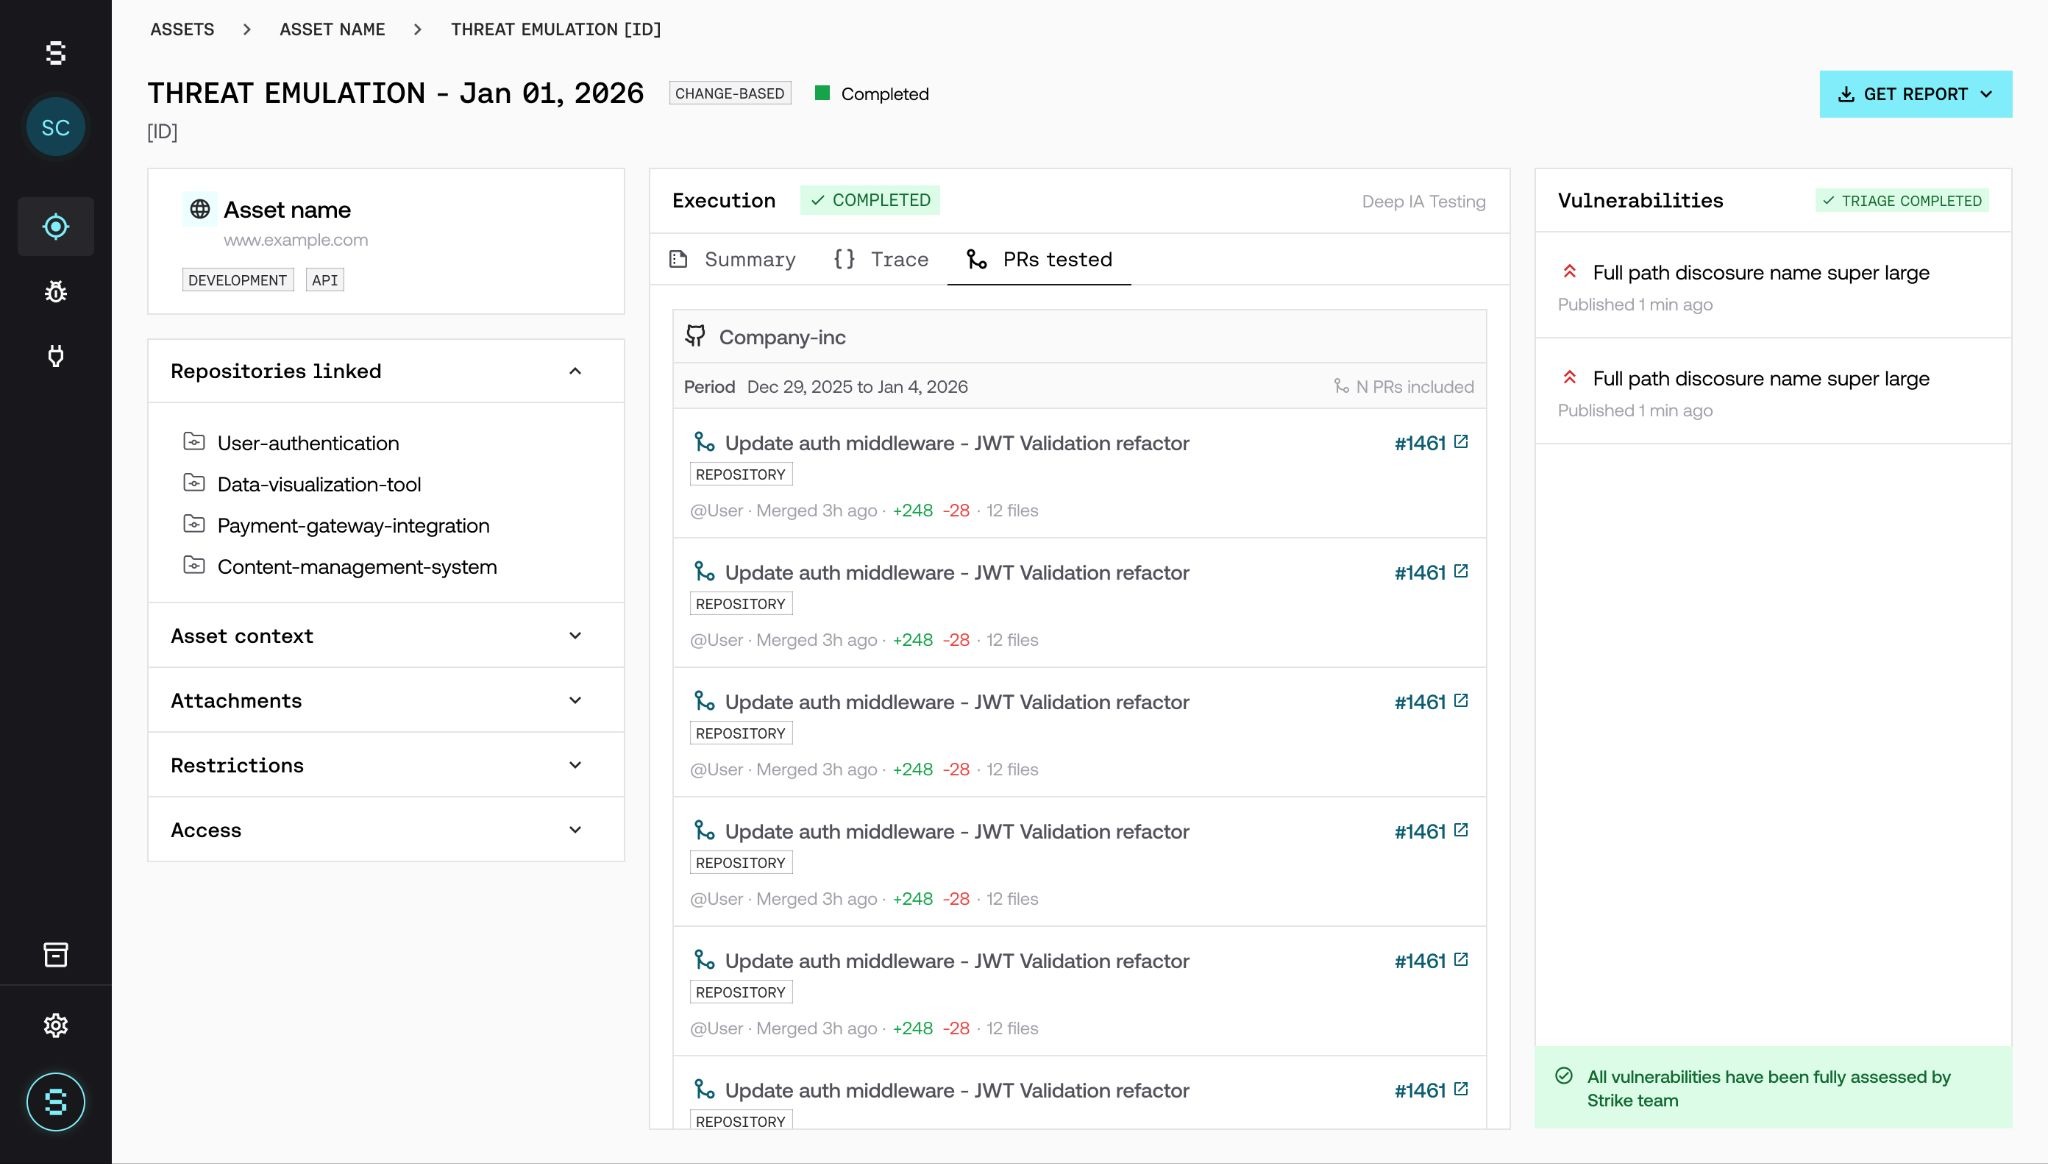Viewport: 2048px width, 1164px height.
Task: Click the severity icon on the first vulnerability
Action: [1570, 271]
